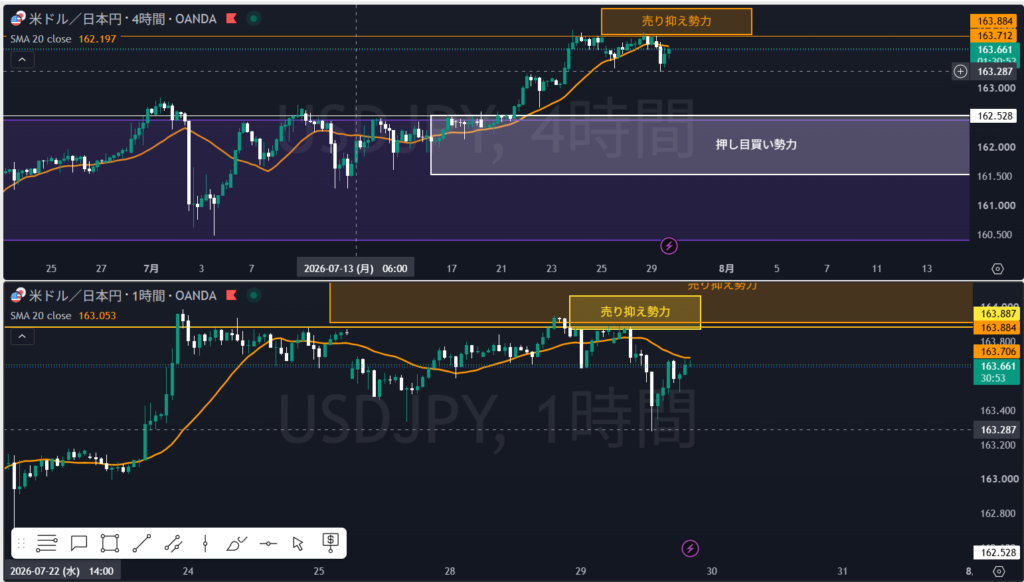Image resolution: width=1024 pixels, height=582 pixels.
Task: Select SMA 20 close indicator on 1-hour chart
Action: coord(40,315)
